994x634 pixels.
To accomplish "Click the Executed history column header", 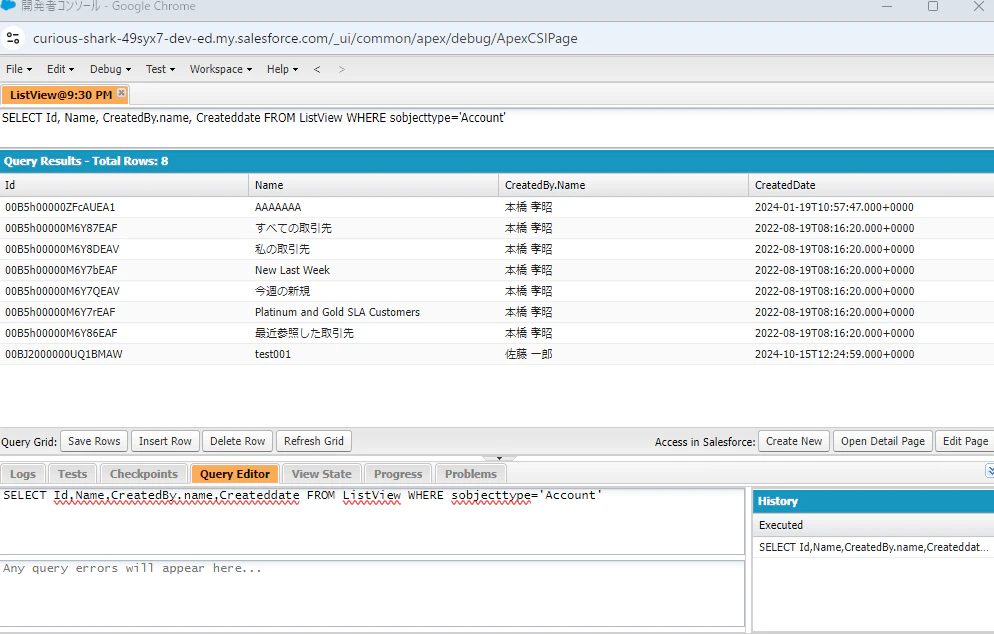I will click(x=873, y=525).
